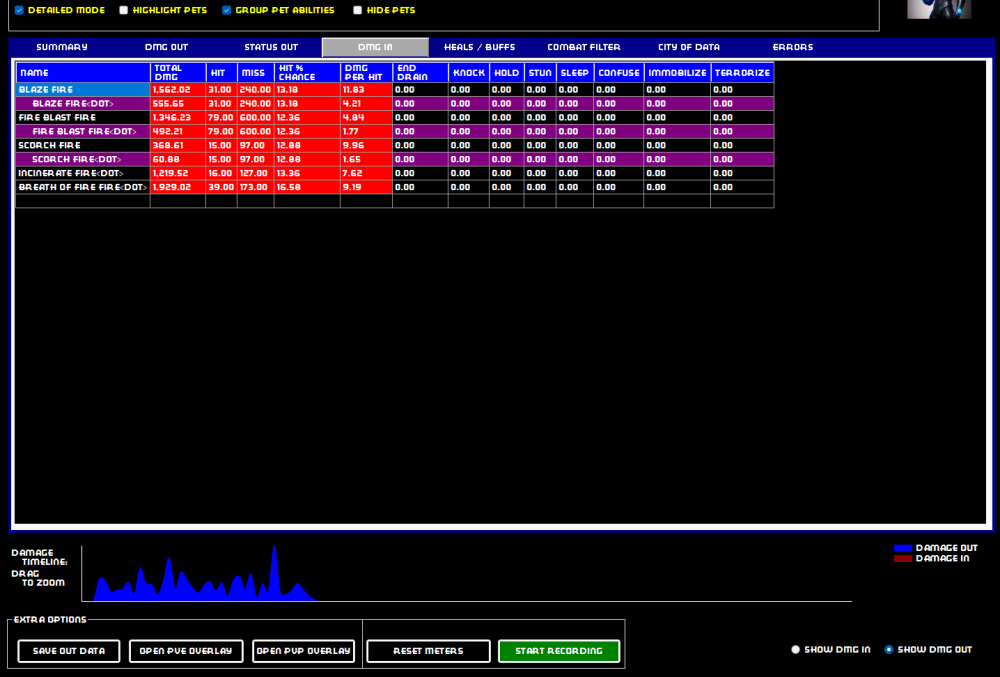1000x677 pixels.
Task: Open the Dmg Out tab
Action: click(166, 47)
